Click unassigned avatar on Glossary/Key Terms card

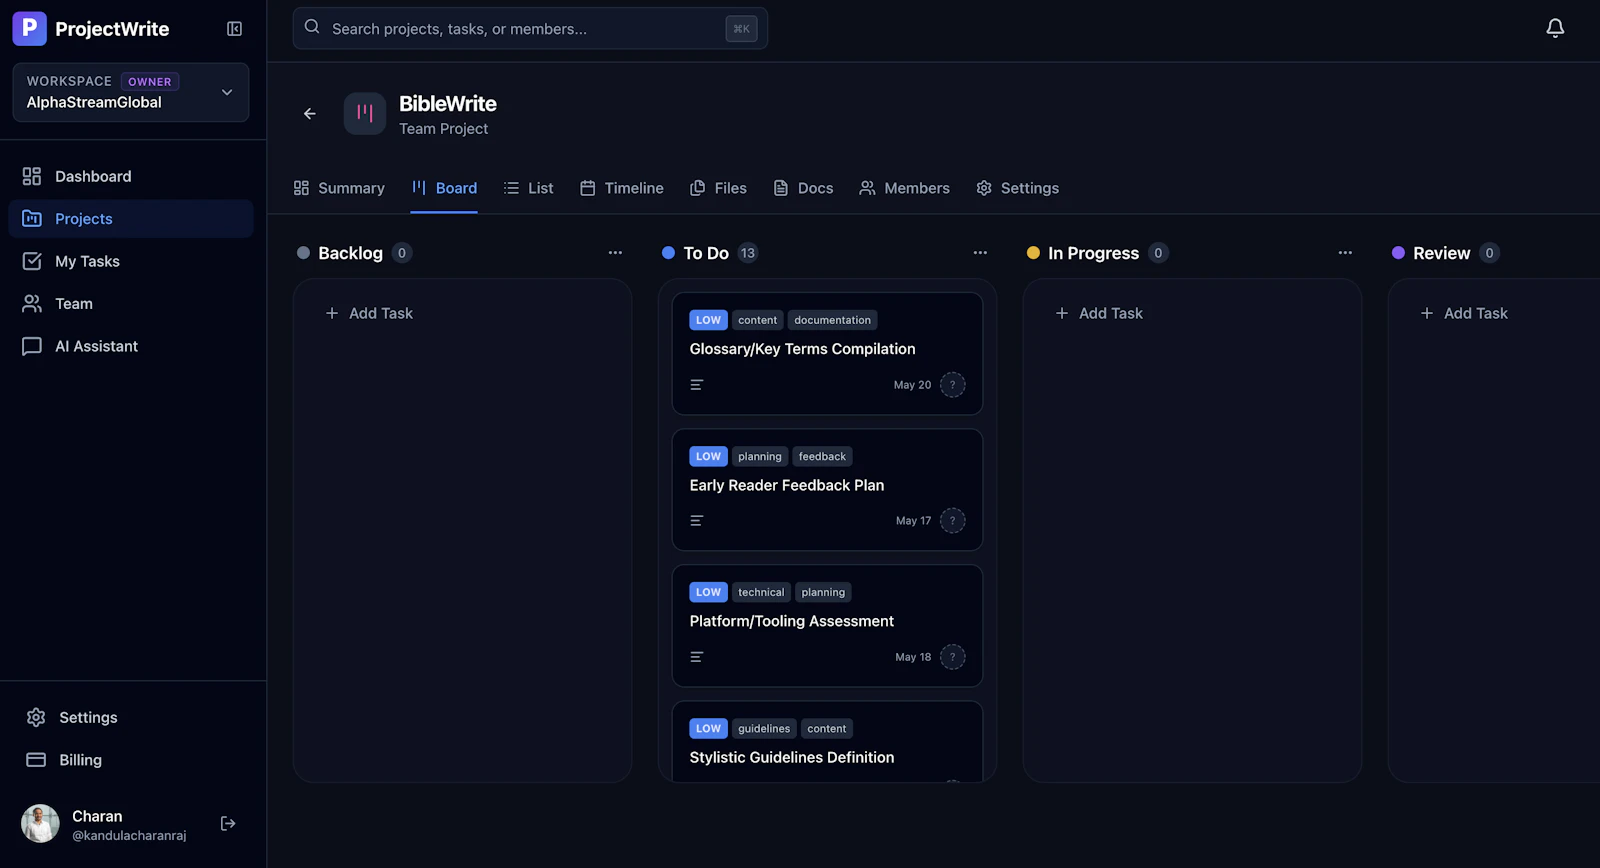[953, 385]
